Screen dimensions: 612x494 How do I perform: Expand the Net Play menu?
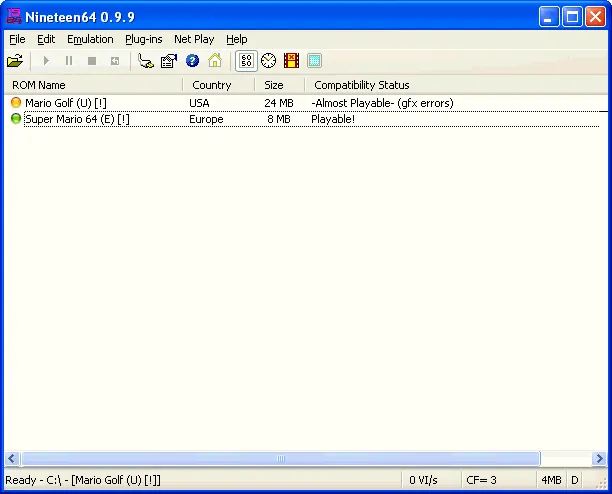(194, 39)
